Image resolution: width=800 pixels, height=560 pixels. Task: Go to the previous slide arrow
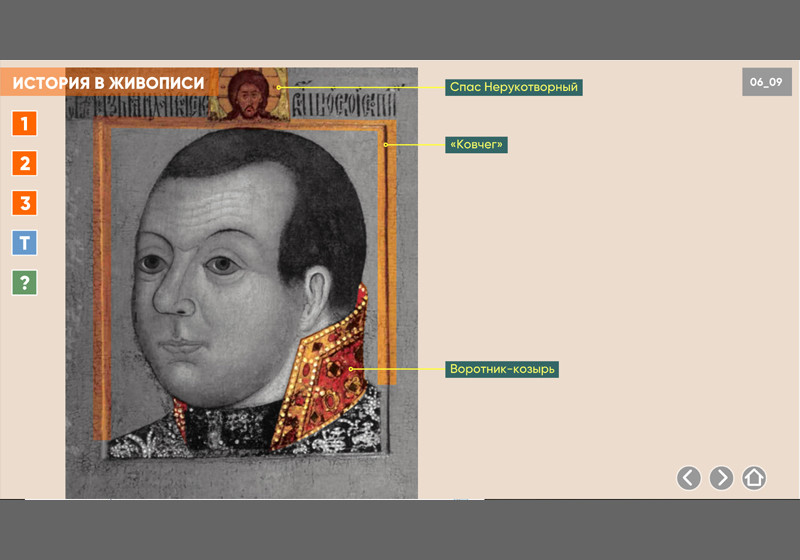click(x=689, y=478)
